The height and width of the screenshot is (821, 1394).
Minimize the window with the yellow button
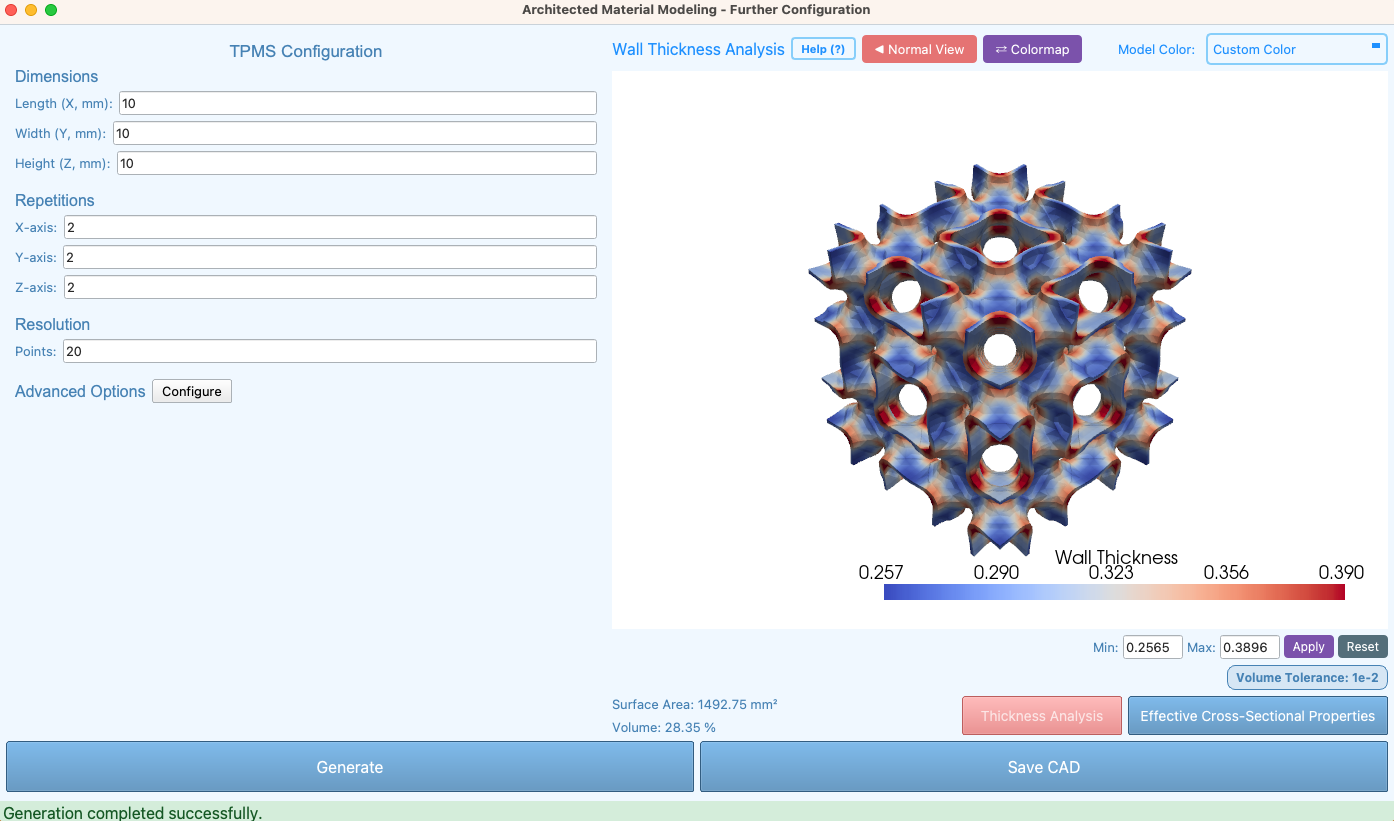click(x=31, y=10)
